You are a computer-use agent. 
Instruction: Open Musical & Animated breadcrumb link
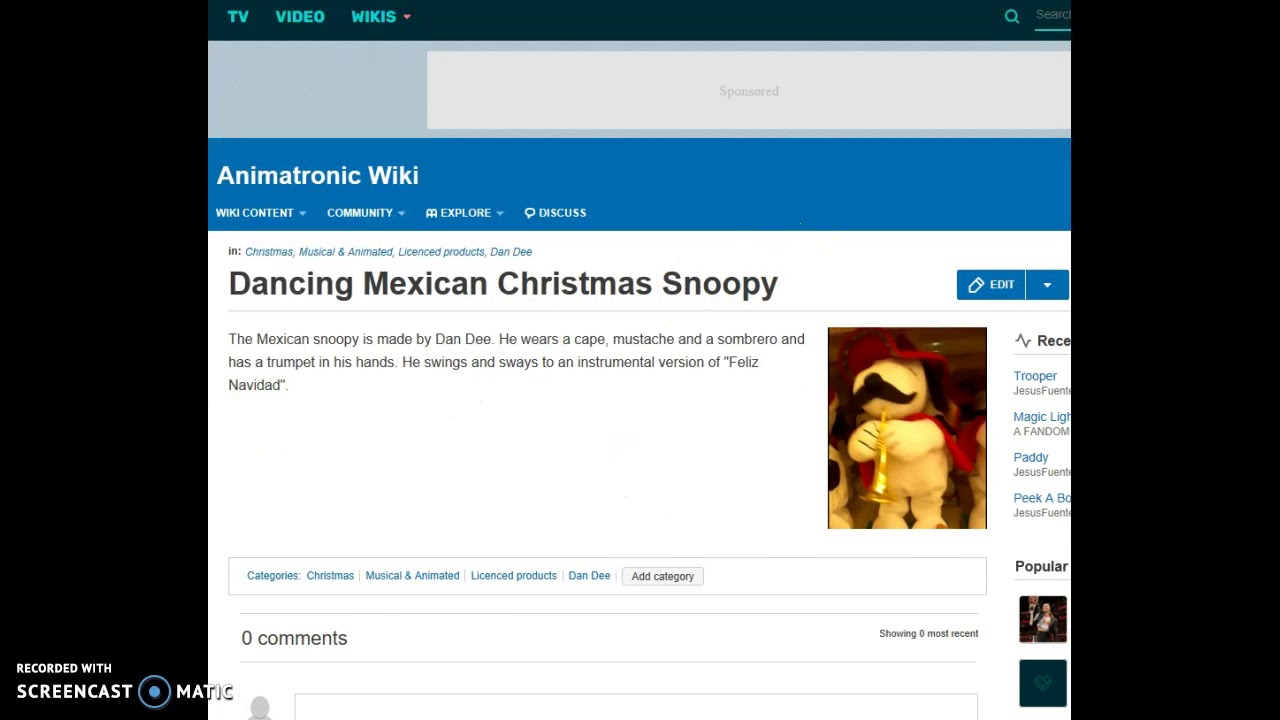click(x=346, y=252)
